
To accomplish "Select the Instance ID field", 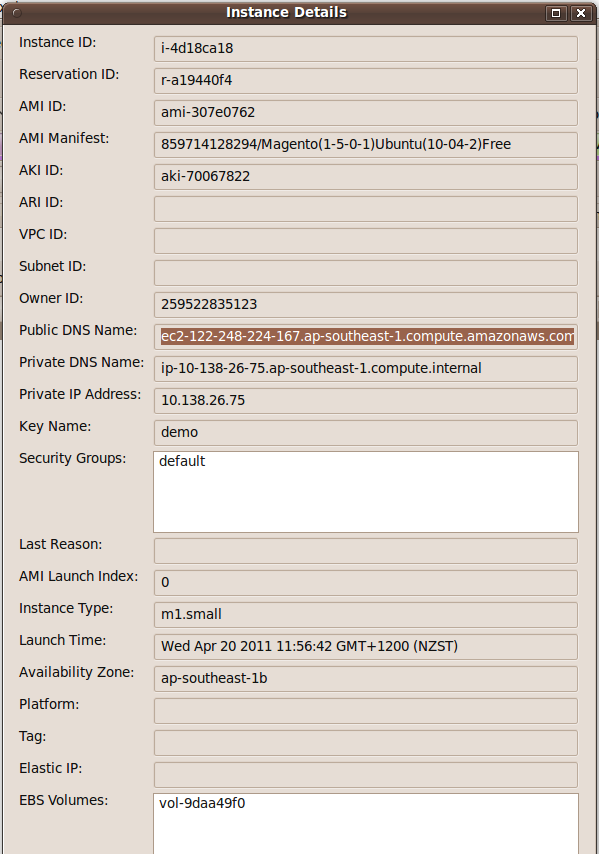I will [x=365, y=49].
